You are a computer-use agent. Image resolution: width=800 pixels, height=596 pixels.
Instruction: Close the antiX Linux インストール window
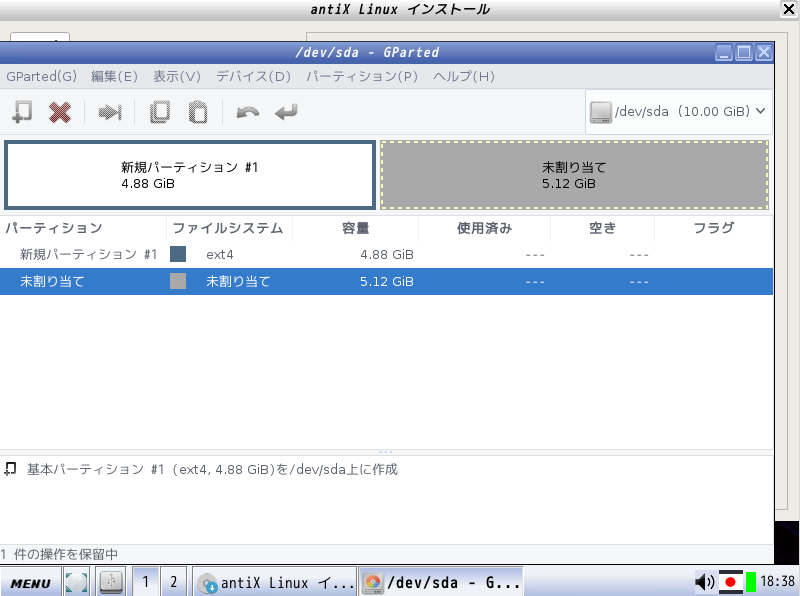click(x=789, y=9)
